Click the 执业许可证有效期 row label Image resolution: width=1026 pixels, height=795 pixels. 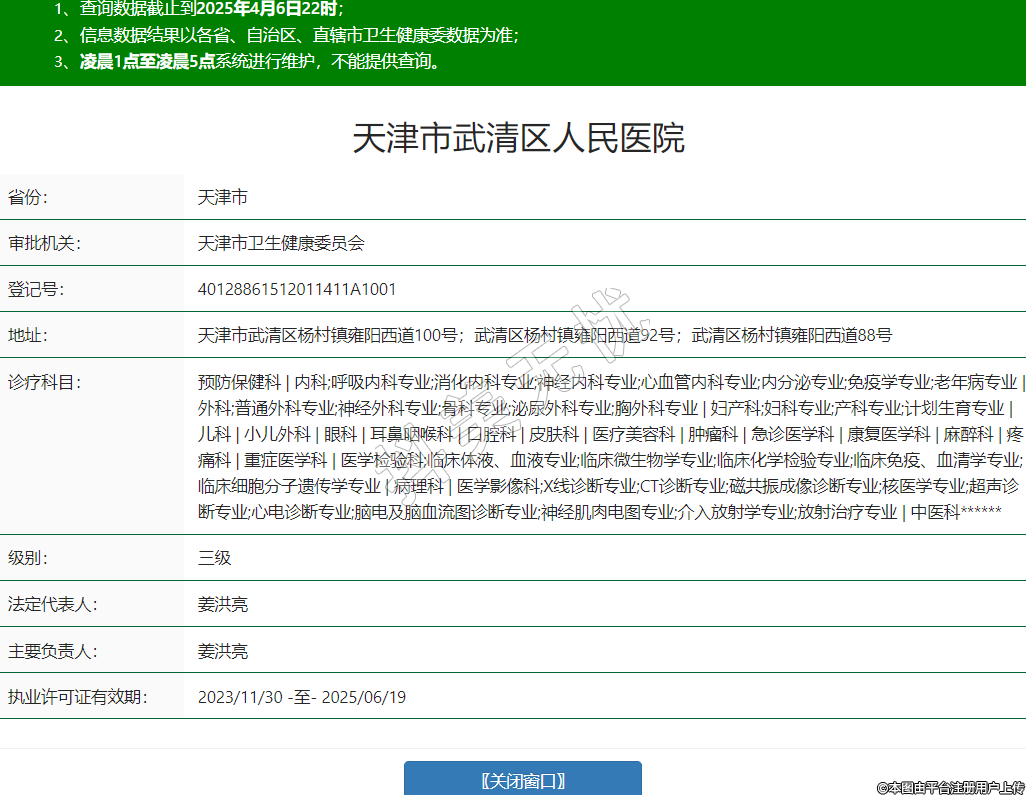pos(76,697)
